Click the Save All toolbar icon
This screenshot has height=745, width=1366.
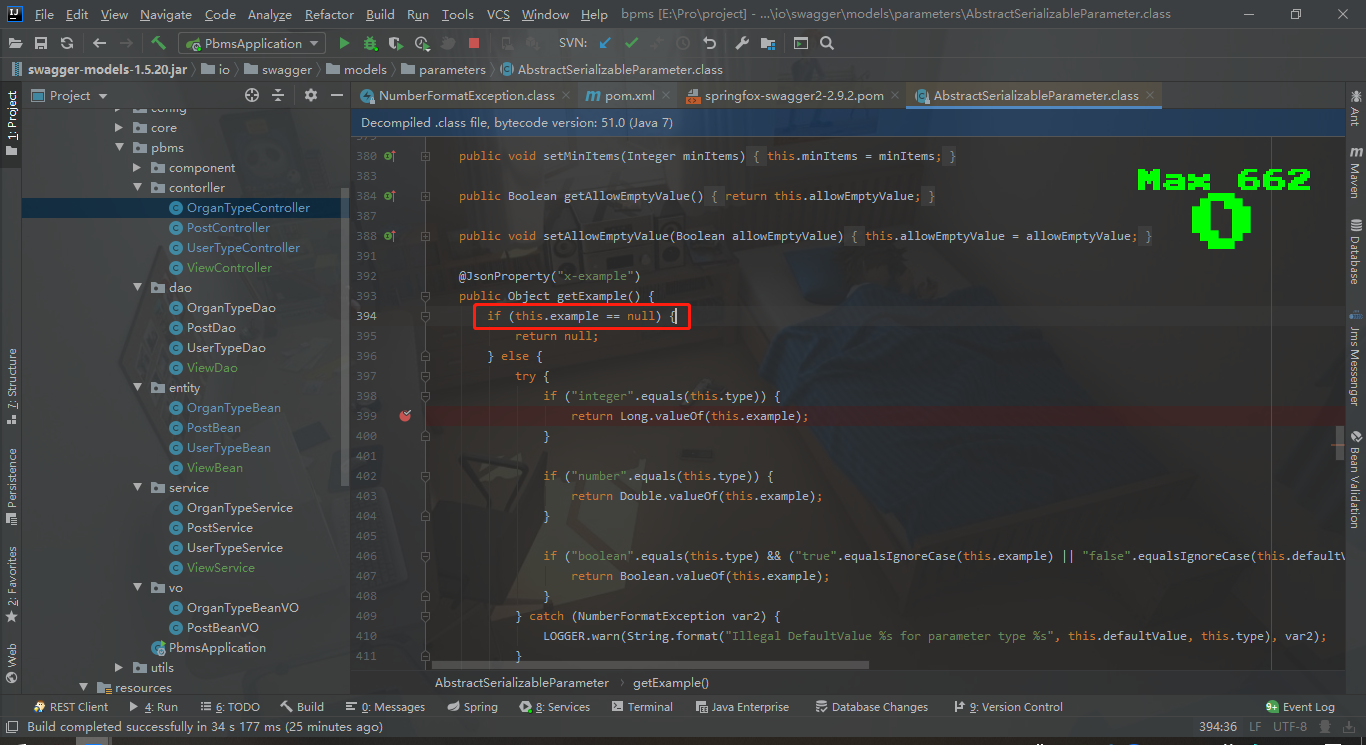41,43
